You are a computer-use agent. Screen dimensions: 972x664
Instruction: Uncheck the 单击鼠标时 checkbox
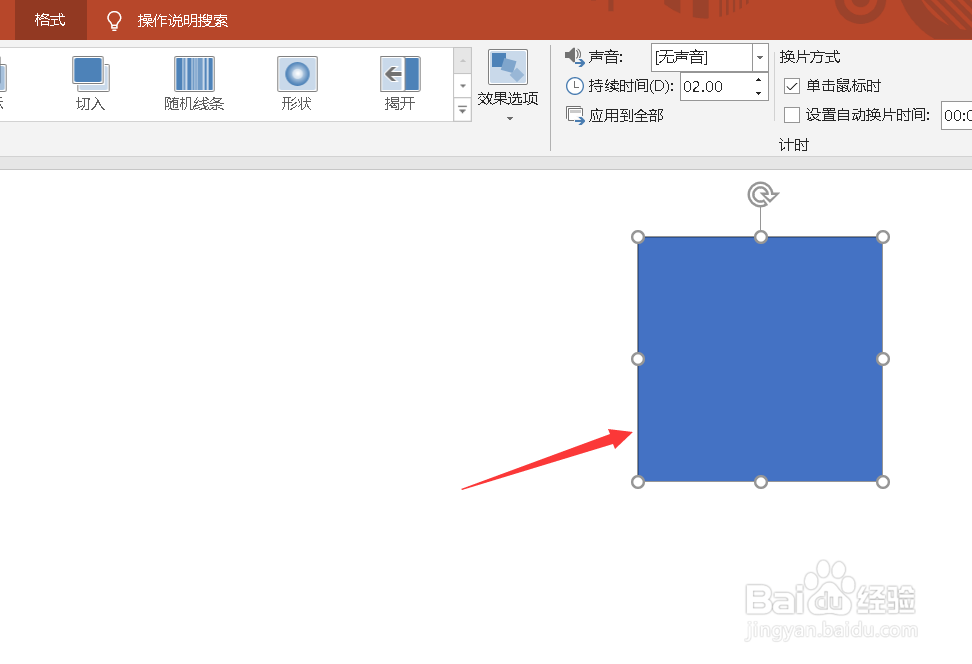pos(792,86)
